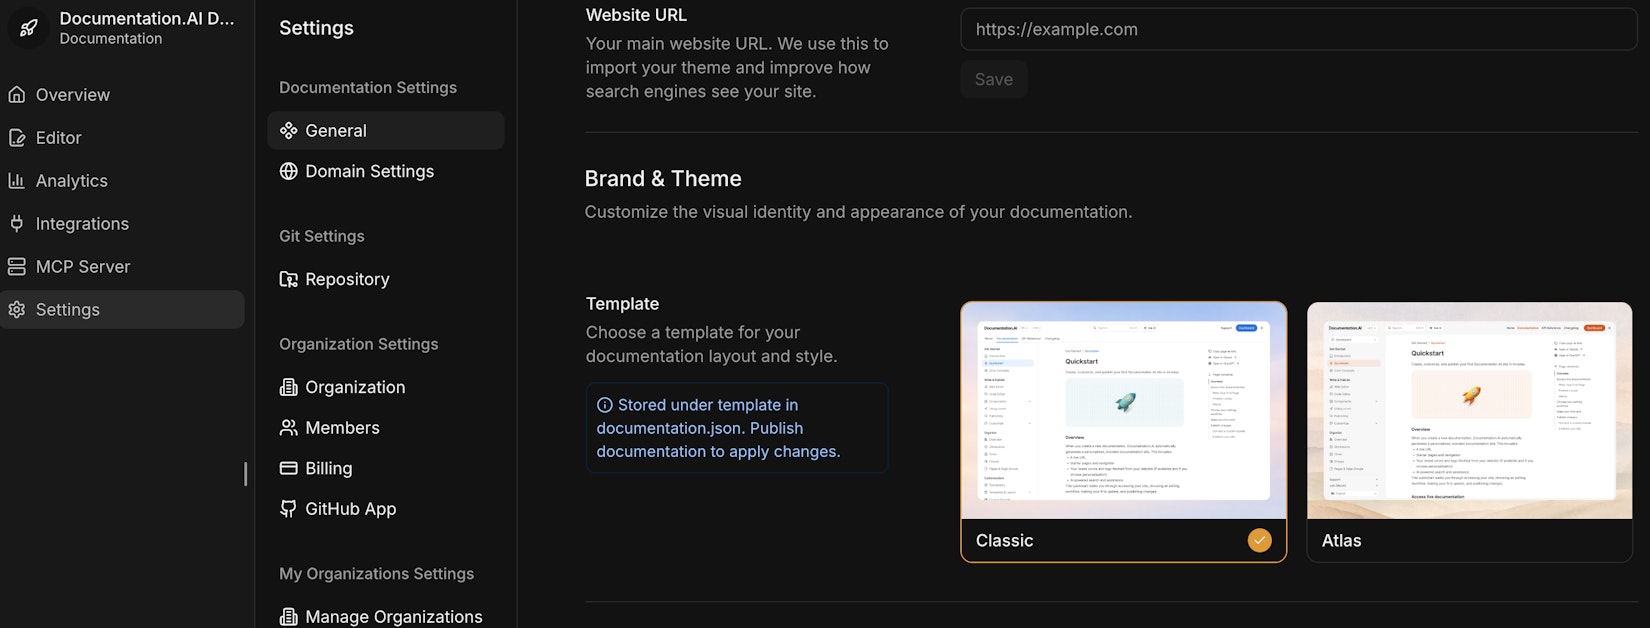The height and width of the screenshot is (628, 1650).
Task: Click the Editor pencil icon
Action: (17, 138)
